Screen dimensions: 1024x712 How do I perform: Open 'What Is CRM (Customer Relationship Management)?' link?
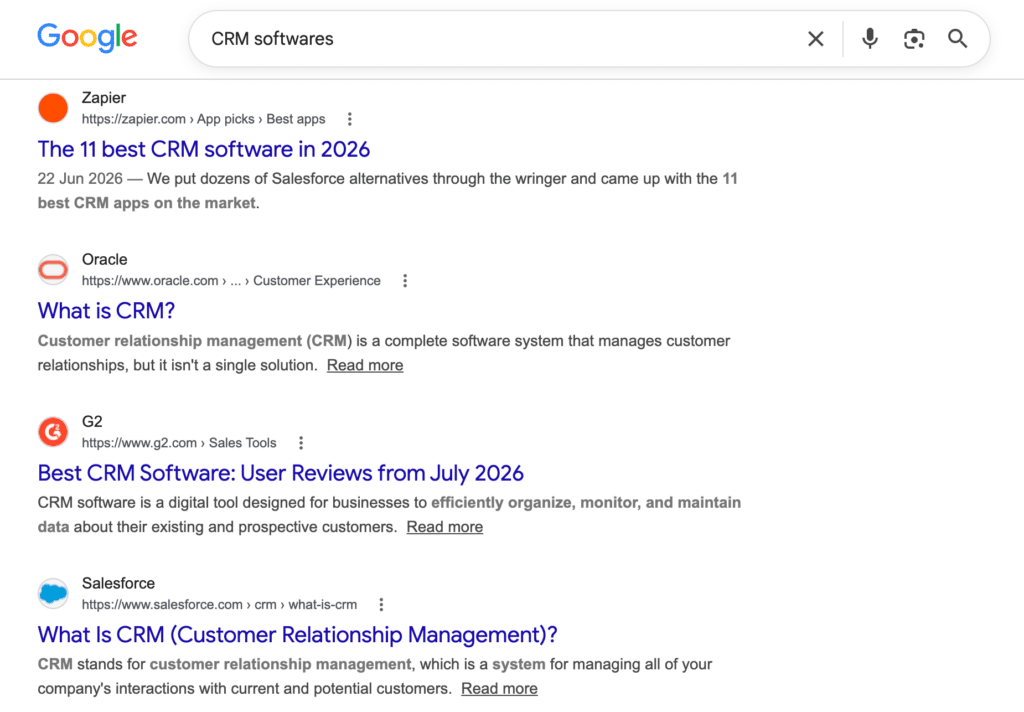[298, 635]
